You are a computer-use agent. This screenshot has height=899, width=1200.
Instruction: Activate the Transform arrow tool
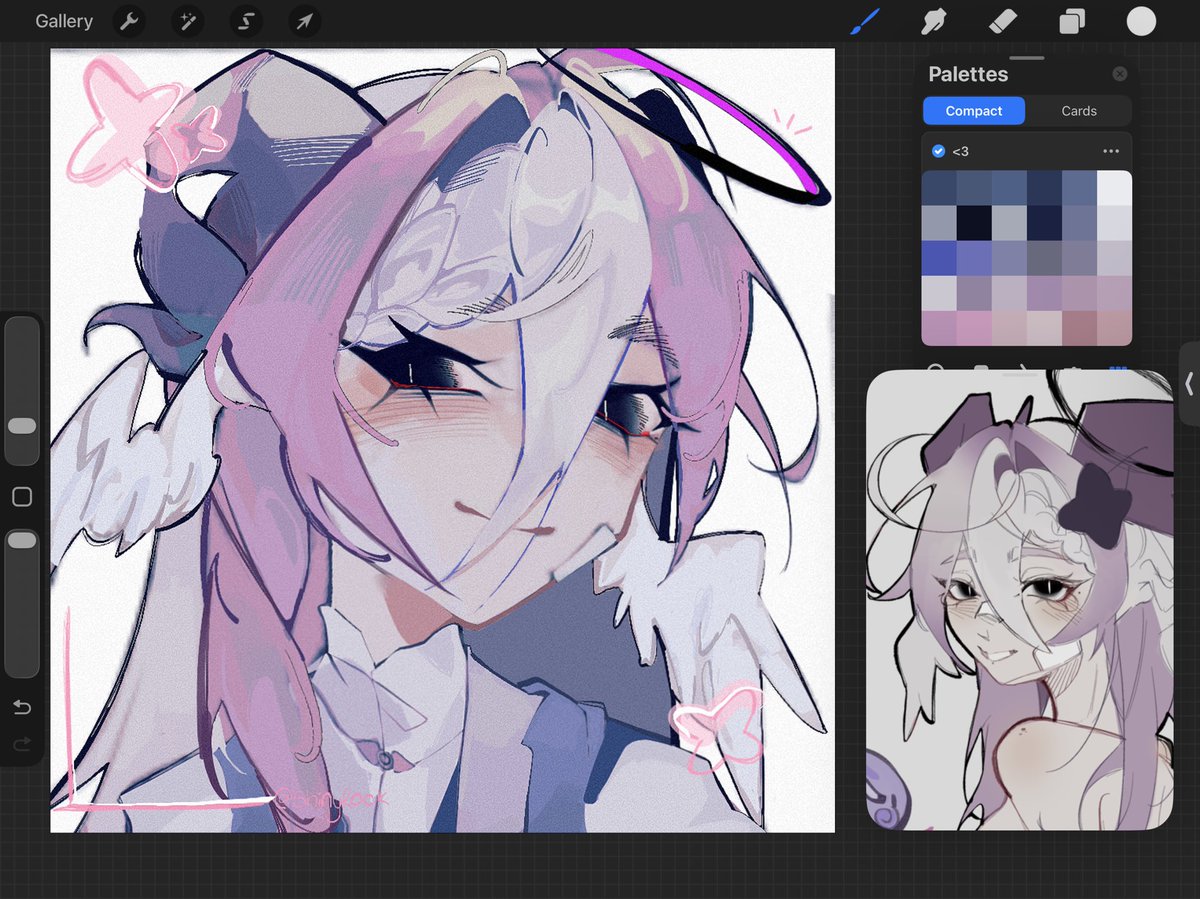click(304, 21)
